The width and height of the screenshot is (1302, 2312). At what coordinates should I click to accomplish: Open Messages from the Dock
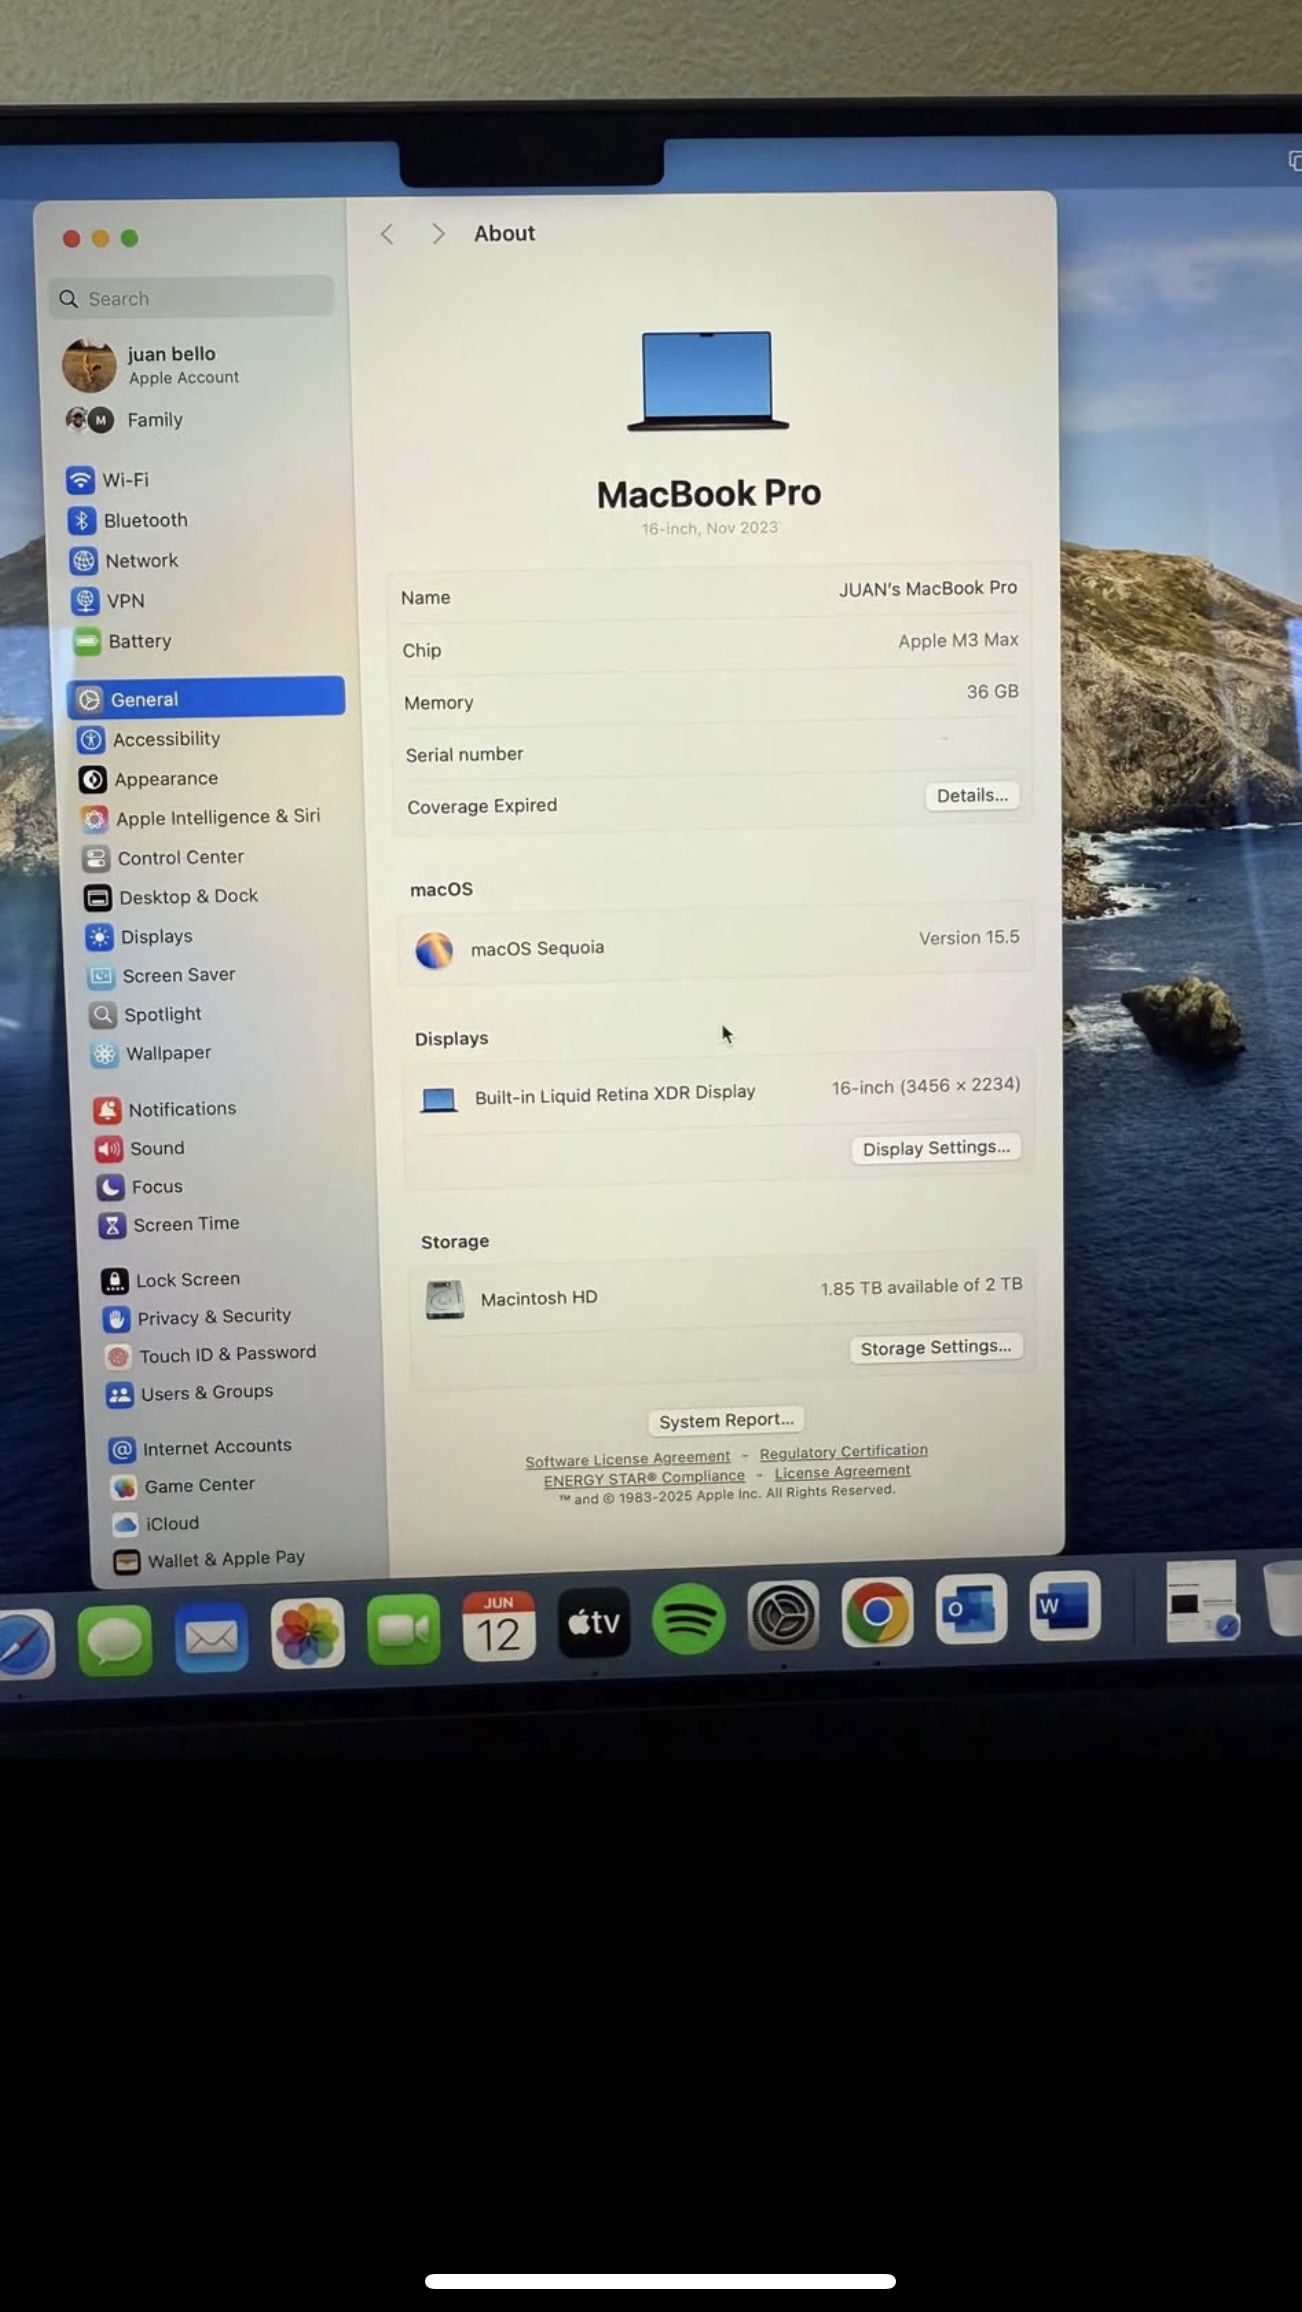(x=115, y=1641)
